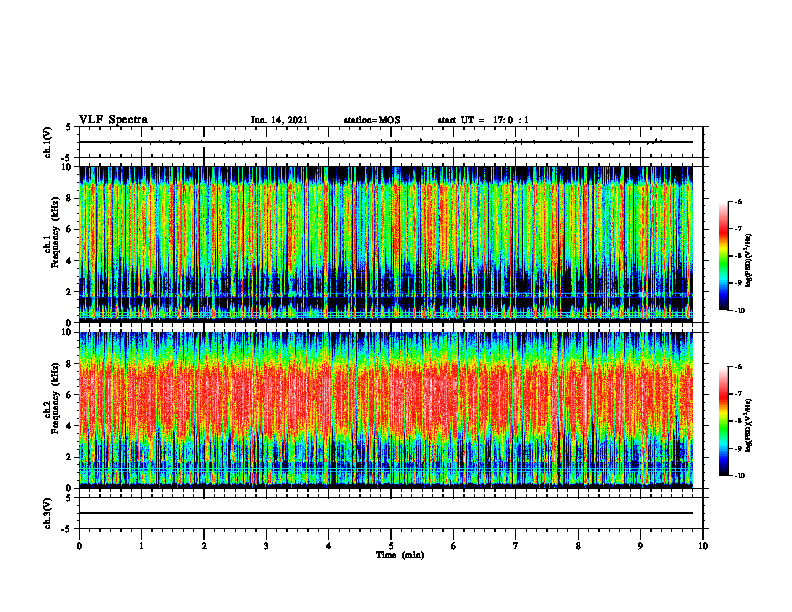Click the ch.1(V) waveform trace line
Viewport: 792px width, 612px height.
click(x=386, y=142)
